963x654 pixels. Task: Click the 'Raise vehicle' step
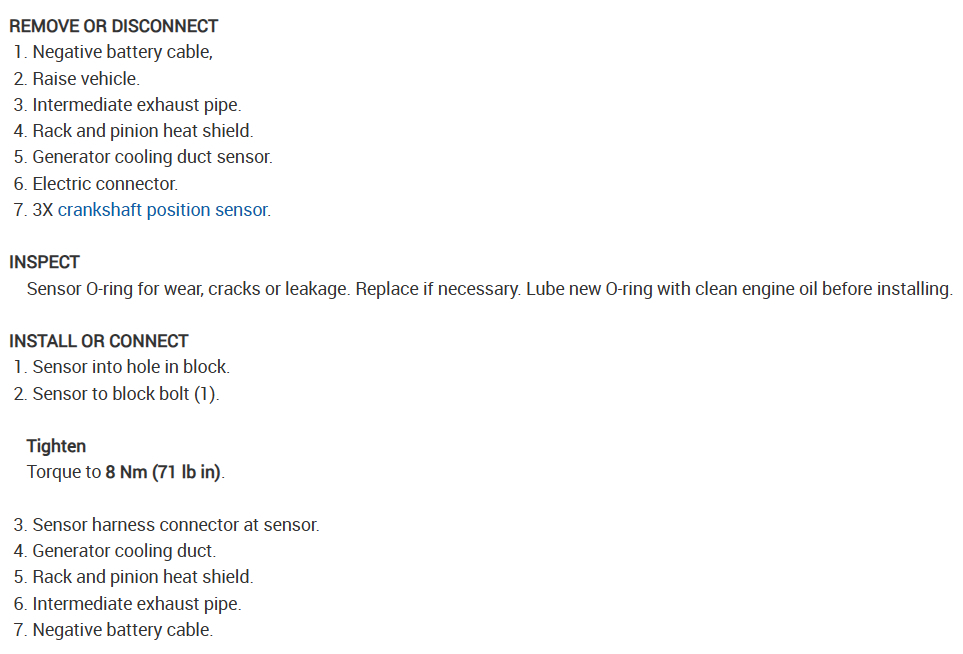86,78
